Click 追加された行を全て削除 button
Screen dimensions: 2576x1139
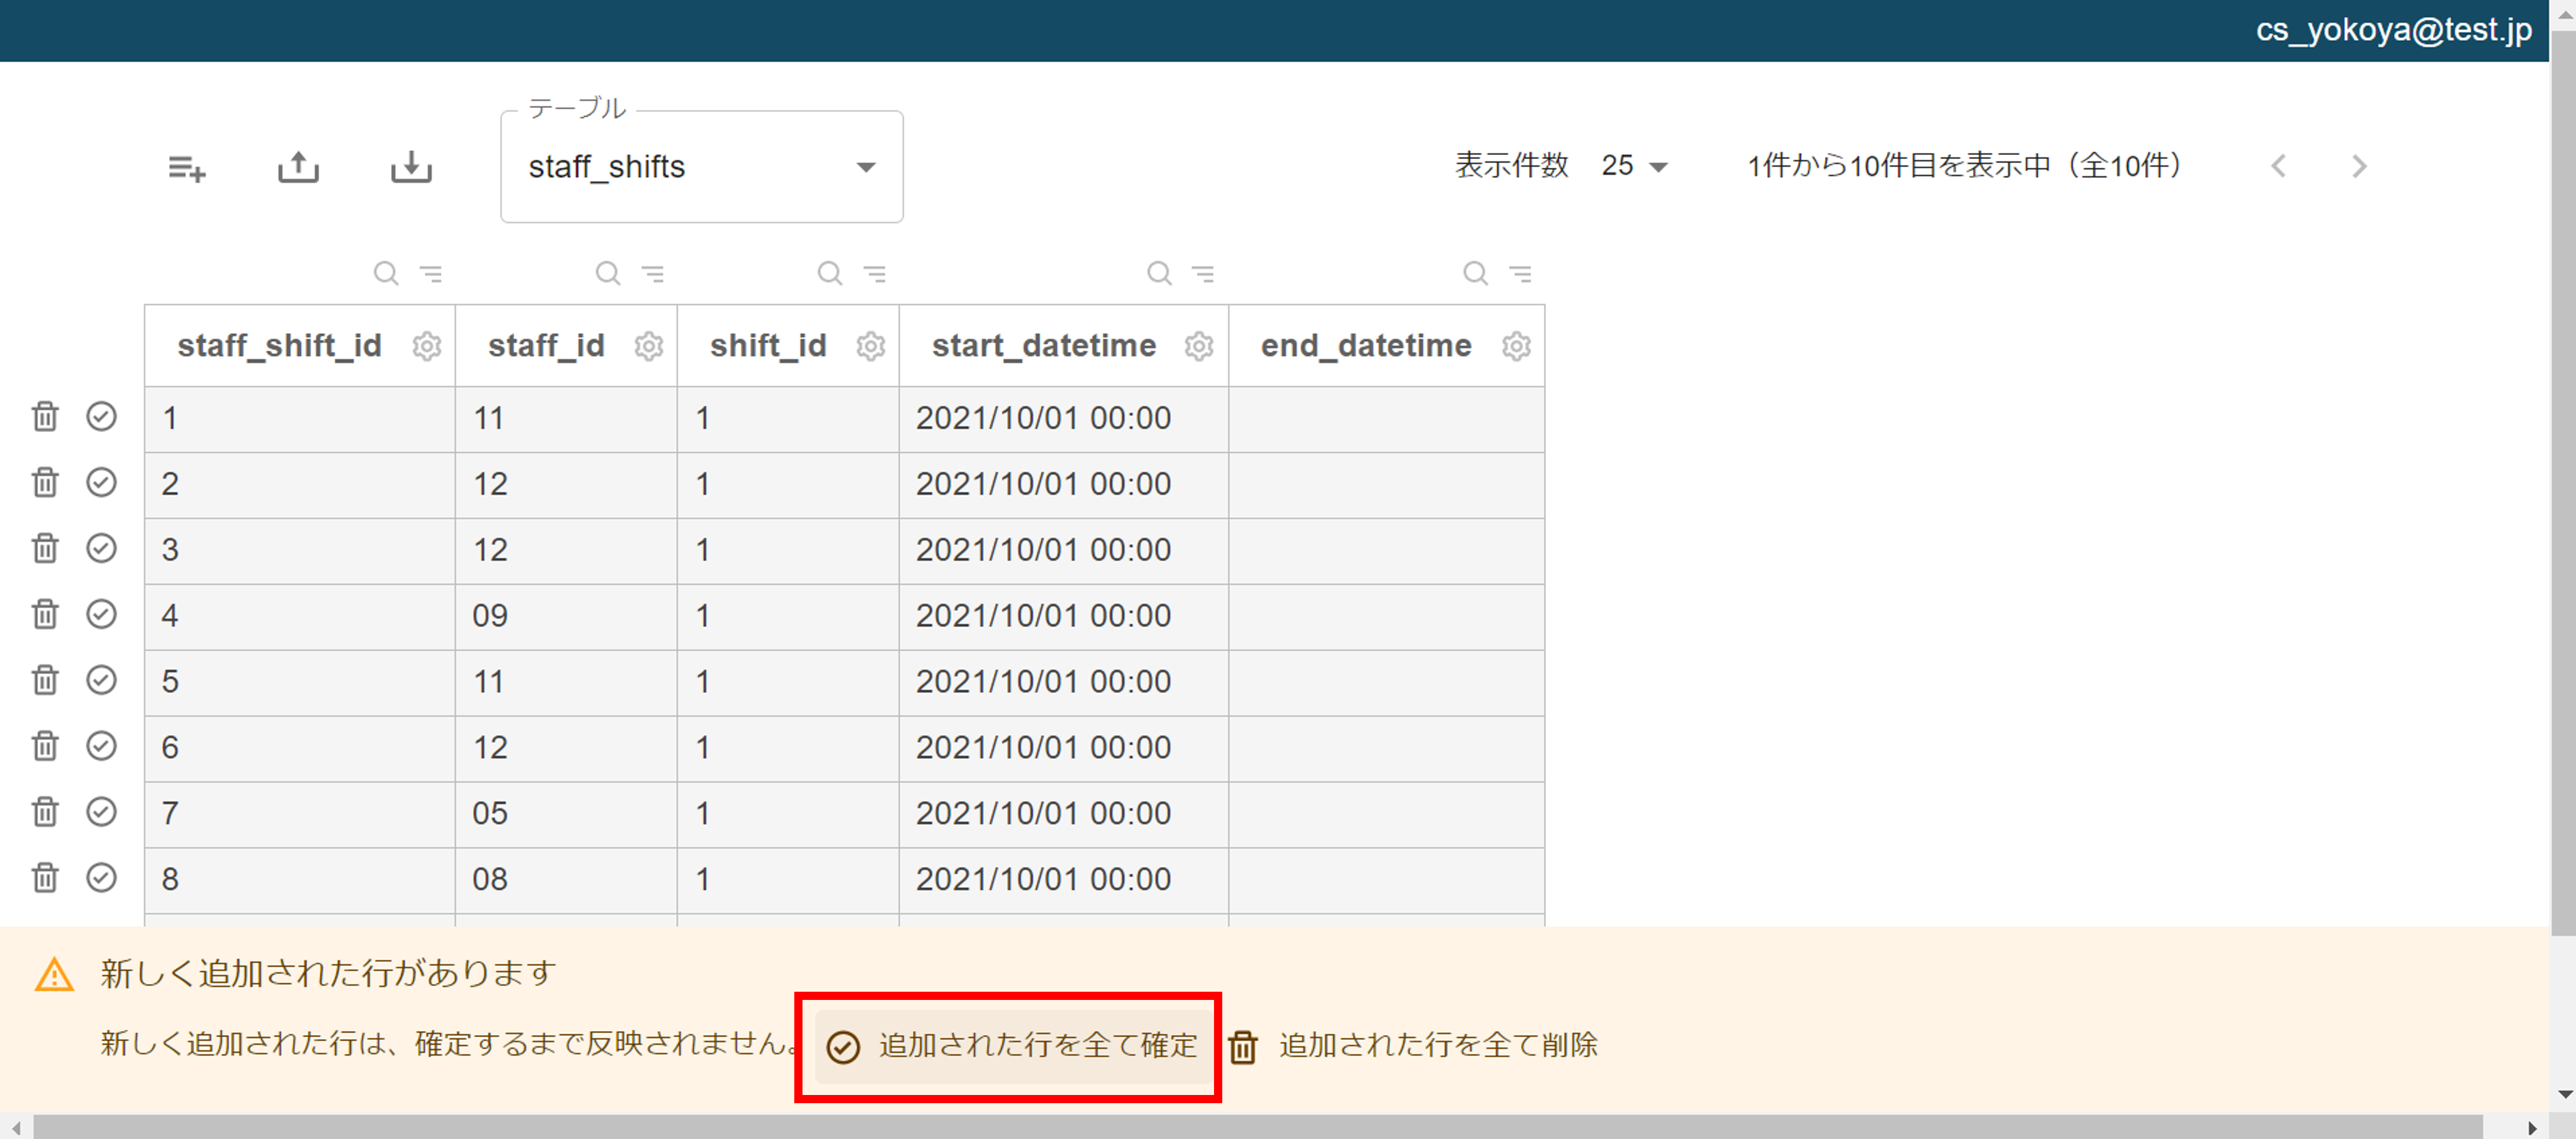pos(1413,1046)
